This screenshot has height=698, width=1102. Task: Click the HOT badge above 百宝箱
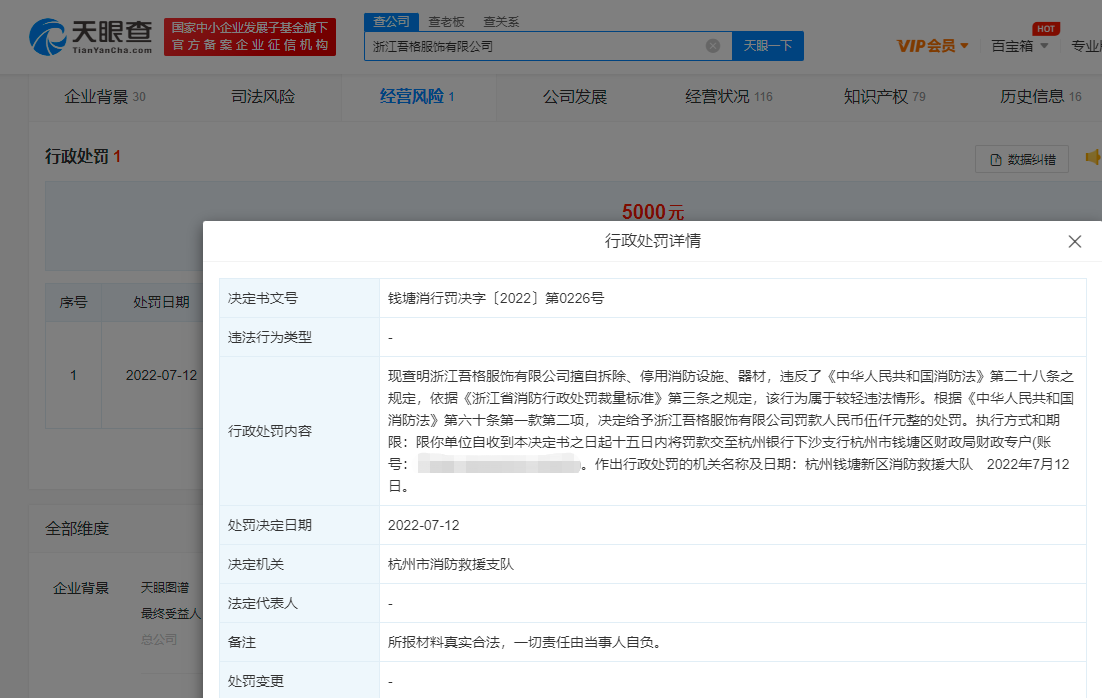[x=1046, y=29]
